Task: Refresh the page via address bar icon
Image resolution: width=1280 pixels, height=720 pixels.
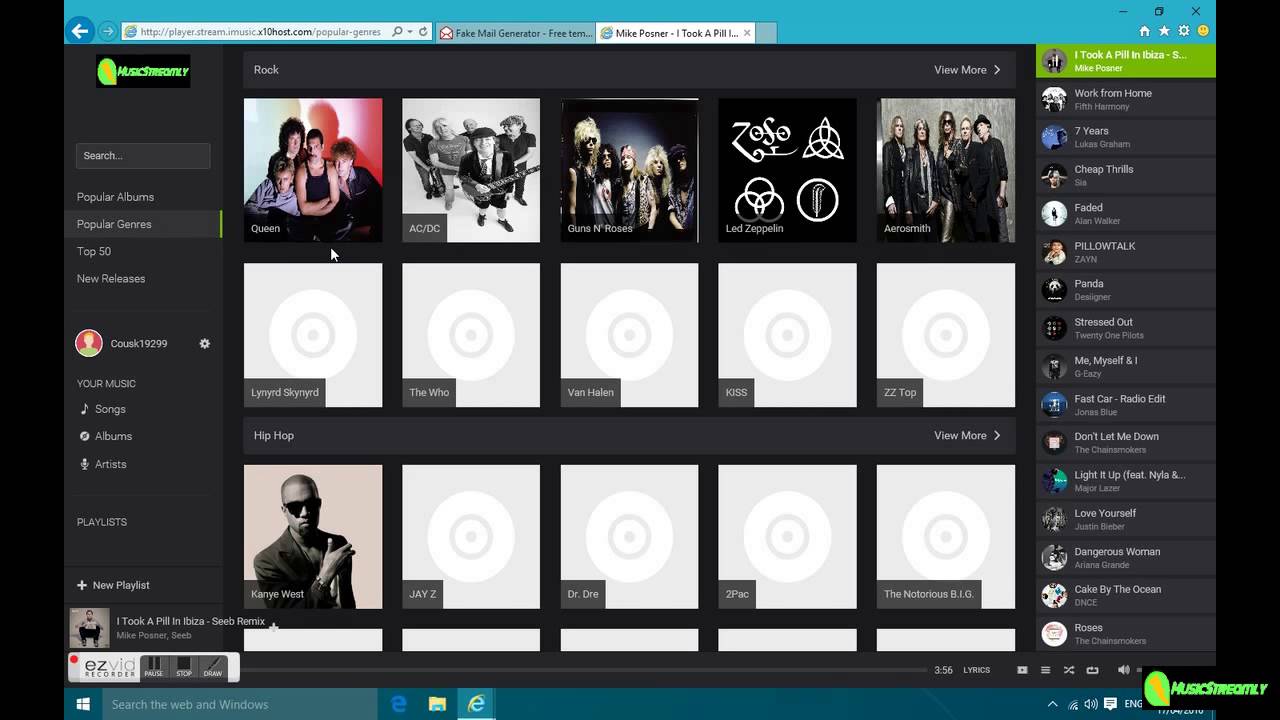Action: [423, 32]
